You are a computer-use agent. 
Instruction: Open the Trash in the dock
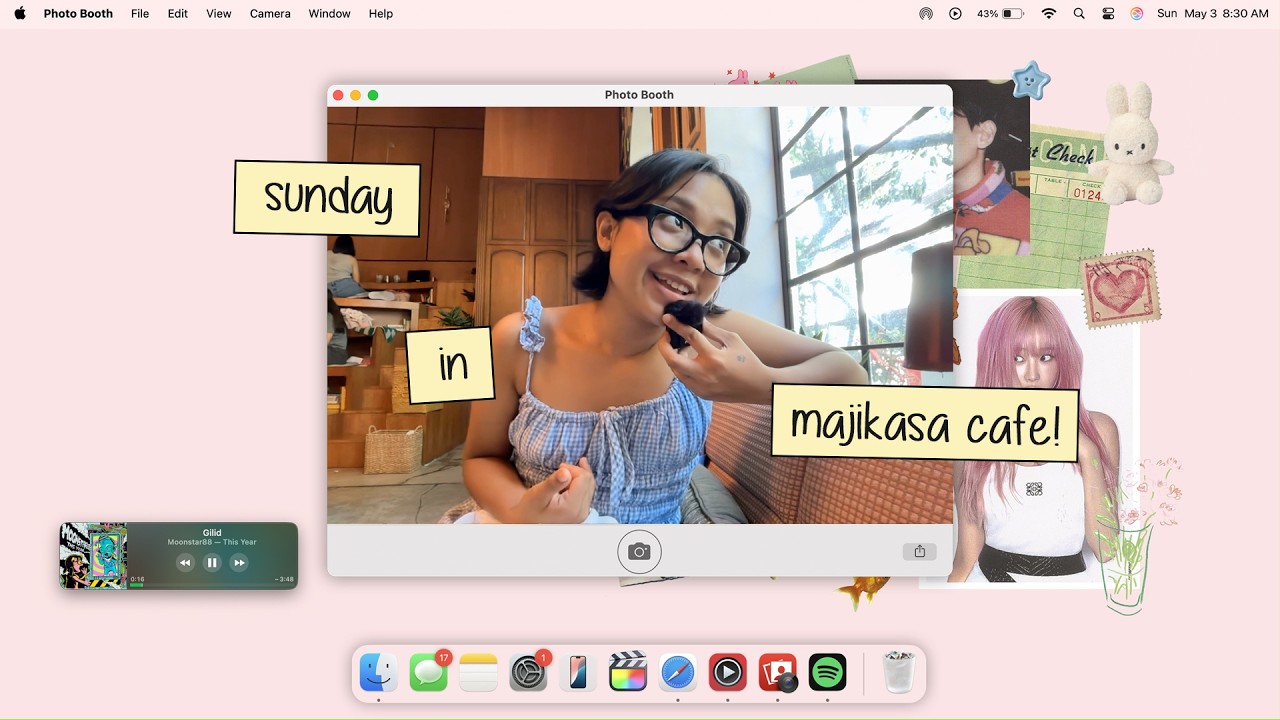point(899,672)
